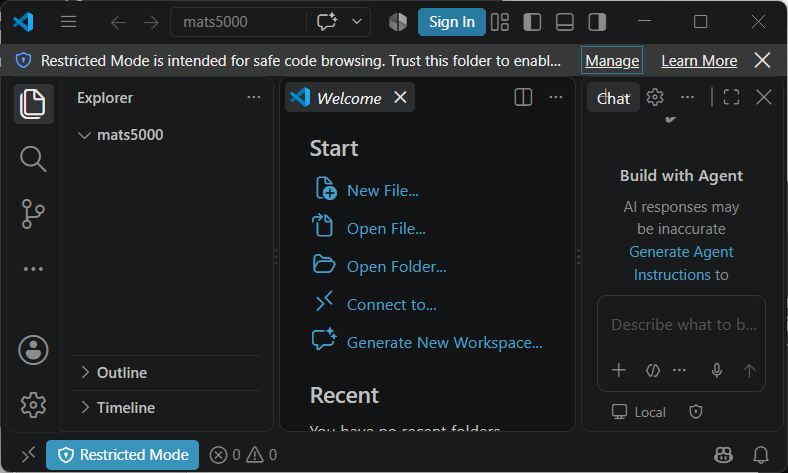The width and height of the screenshot is (788, 473).
Task: Open the Manage gear in activity bar
Action: (33, 405)
